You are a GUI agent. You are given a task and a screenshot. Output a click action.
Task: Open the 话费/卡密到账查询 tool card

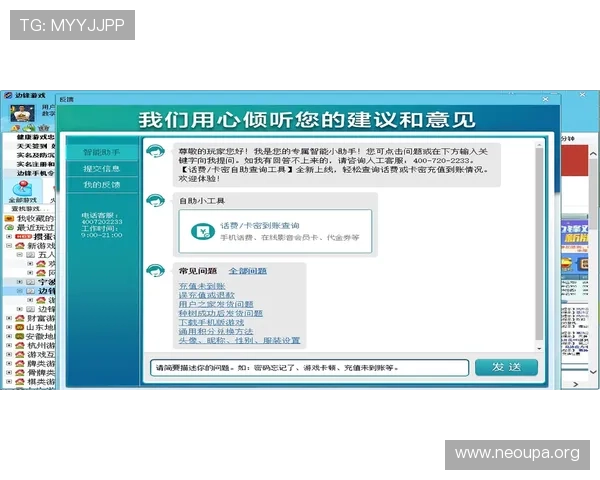click(275, 231)
